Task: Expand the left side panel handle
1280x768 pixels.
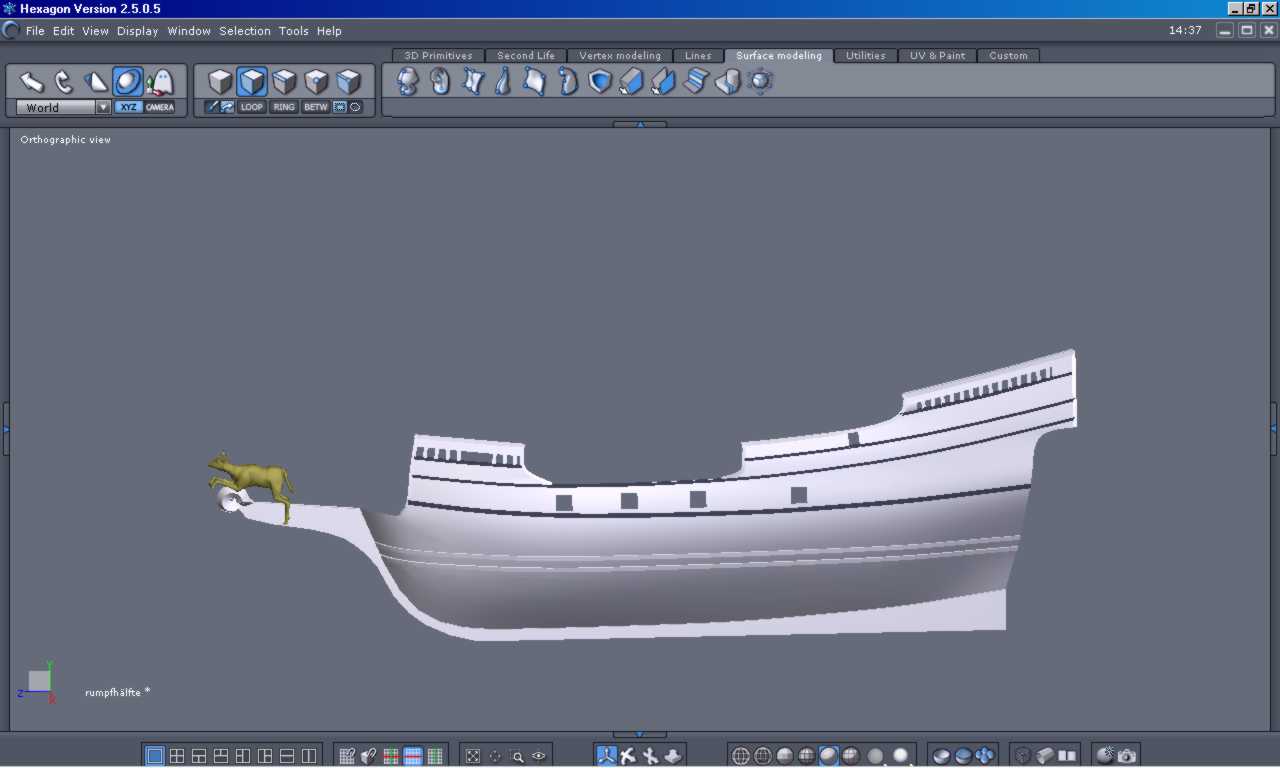Action: click(5, 429)
